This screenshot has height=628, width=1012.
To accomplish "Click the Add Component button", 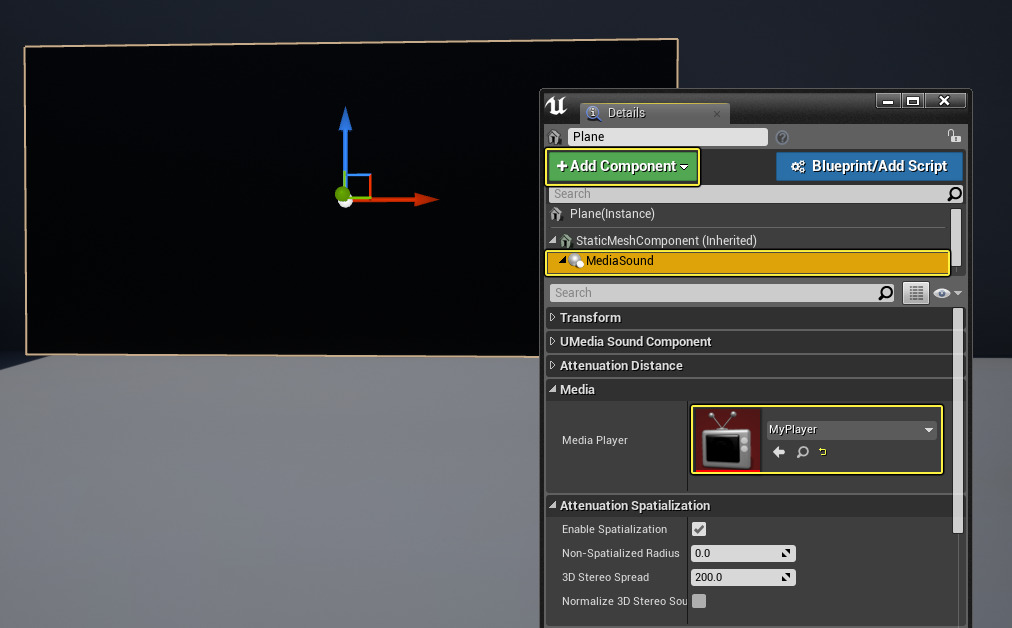I will 622,166.
